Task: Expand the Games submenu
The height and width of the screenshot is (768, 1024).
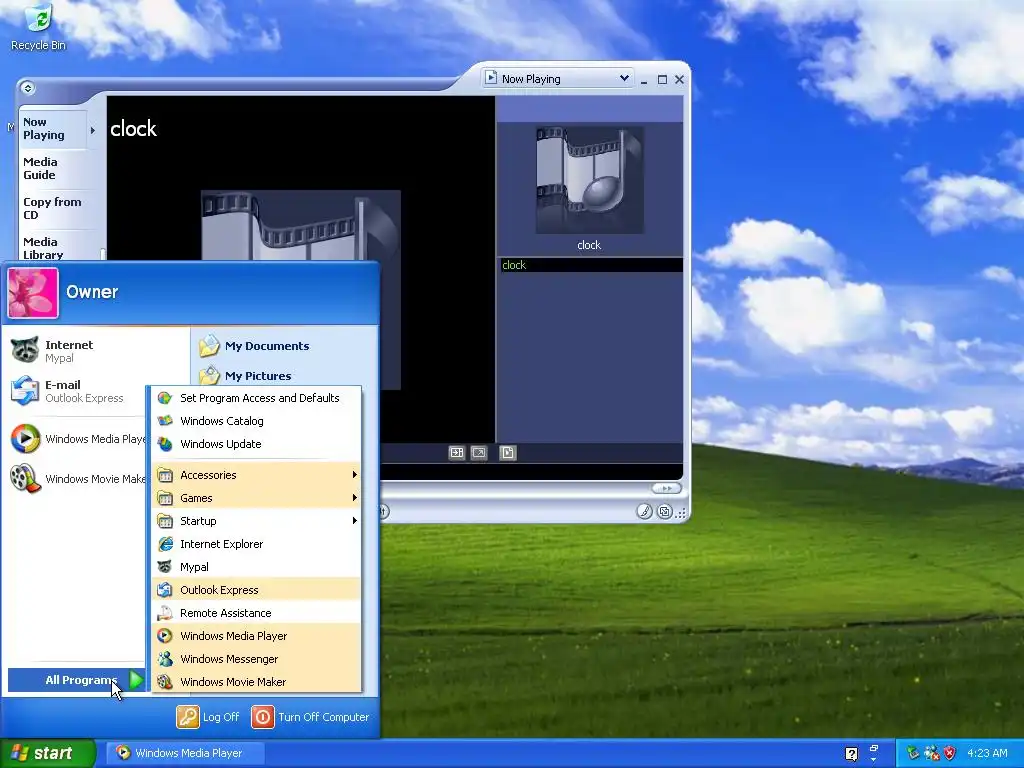Action: 256,498
